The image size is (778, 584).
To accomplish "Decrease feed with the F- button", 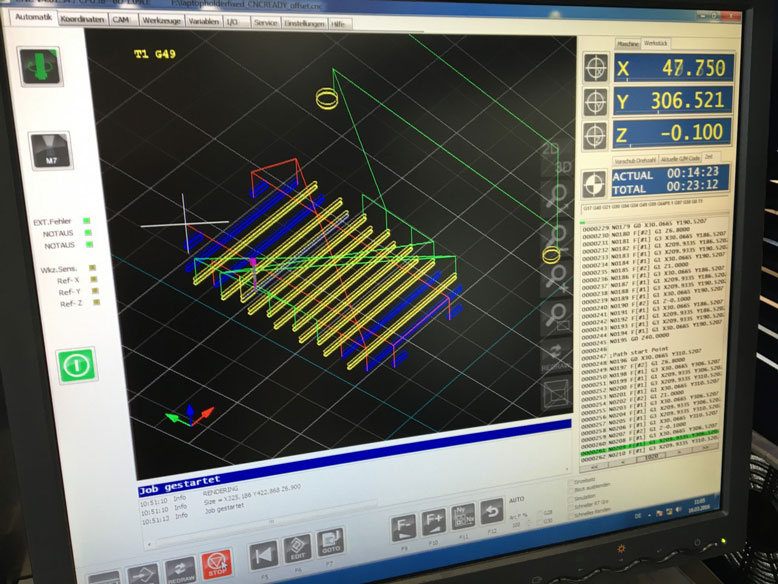I will pos(403,527).
